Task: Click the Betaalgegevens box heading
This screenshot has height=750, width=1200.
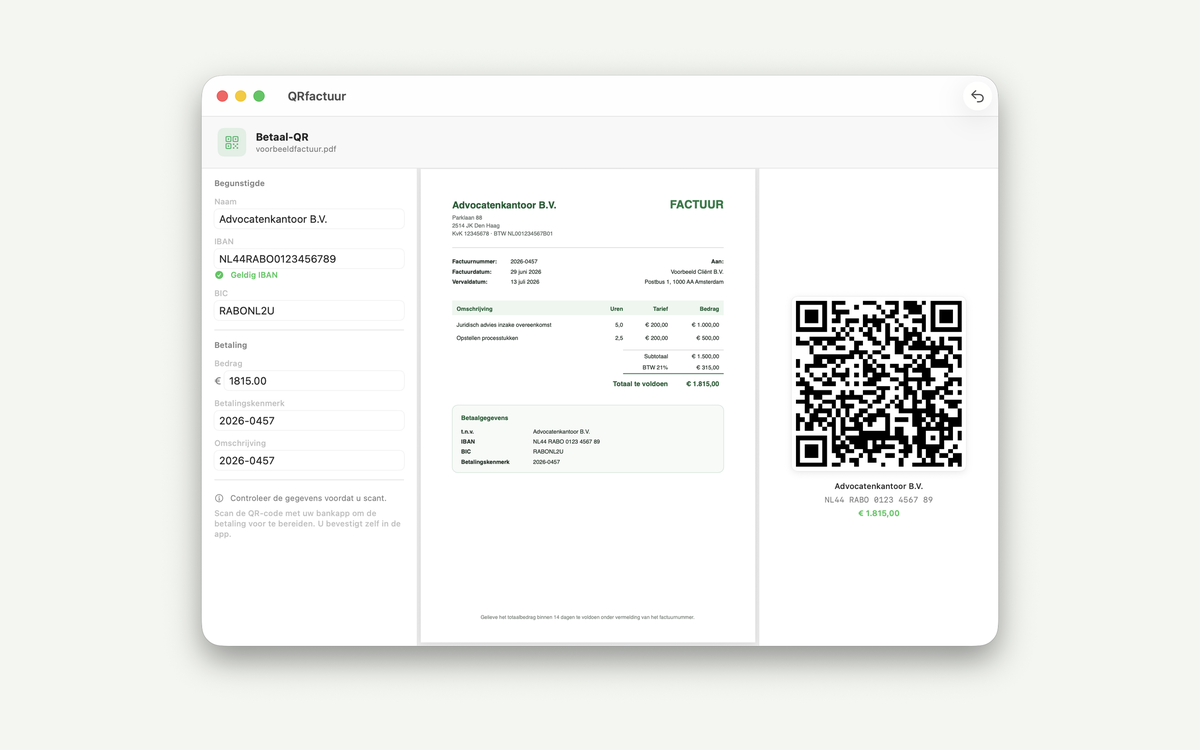Action: (x=485, y=418)
